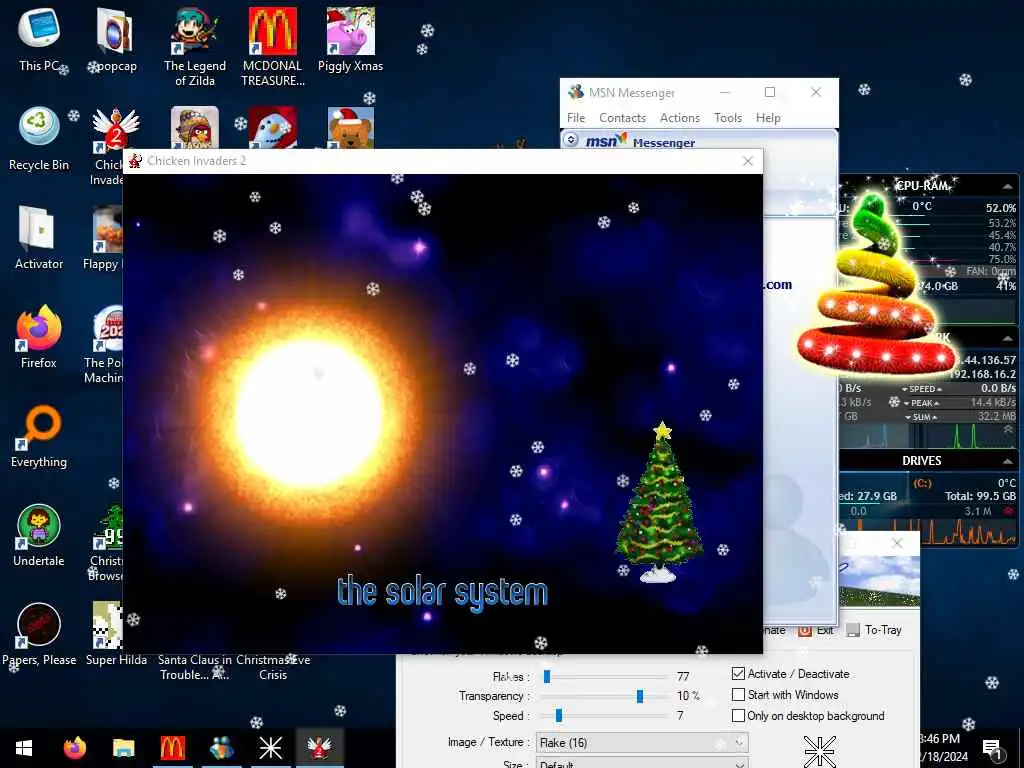This screenshot has width=1024, height=768.
Task: Open the Recycle Bin
Action: pos(39,139)
